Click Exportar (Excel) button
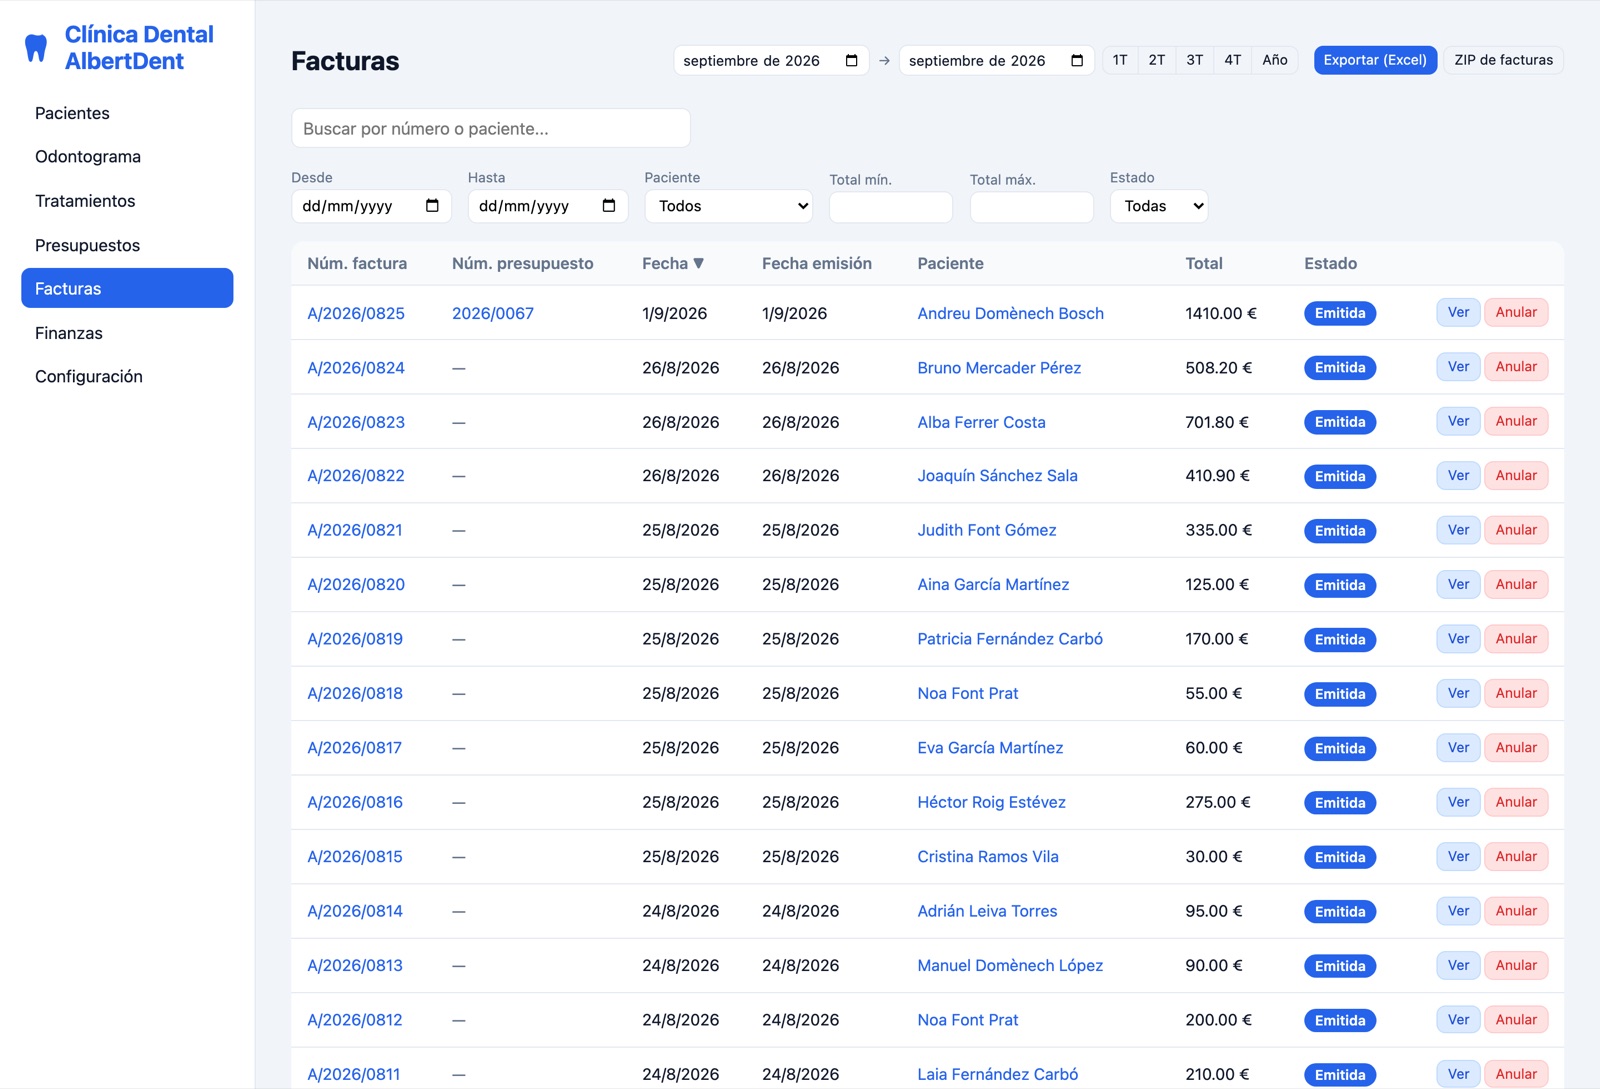The width and height of the screenshot is (1600, 1089). [1375, 60]
